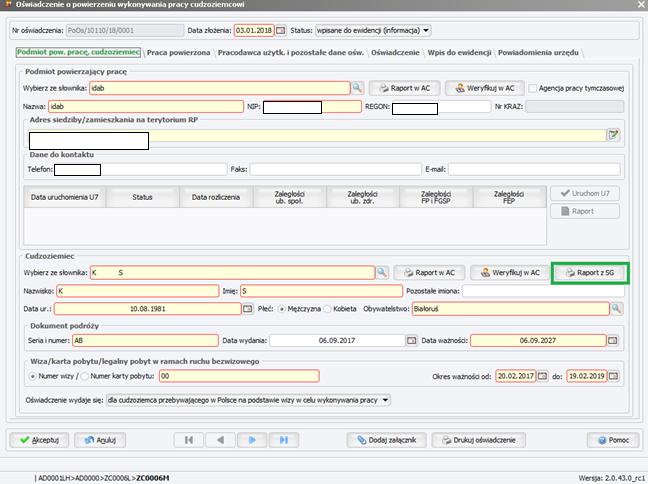Click Zaległości FEP column header
Screen dimensions: 648x484
pos(509,197)
